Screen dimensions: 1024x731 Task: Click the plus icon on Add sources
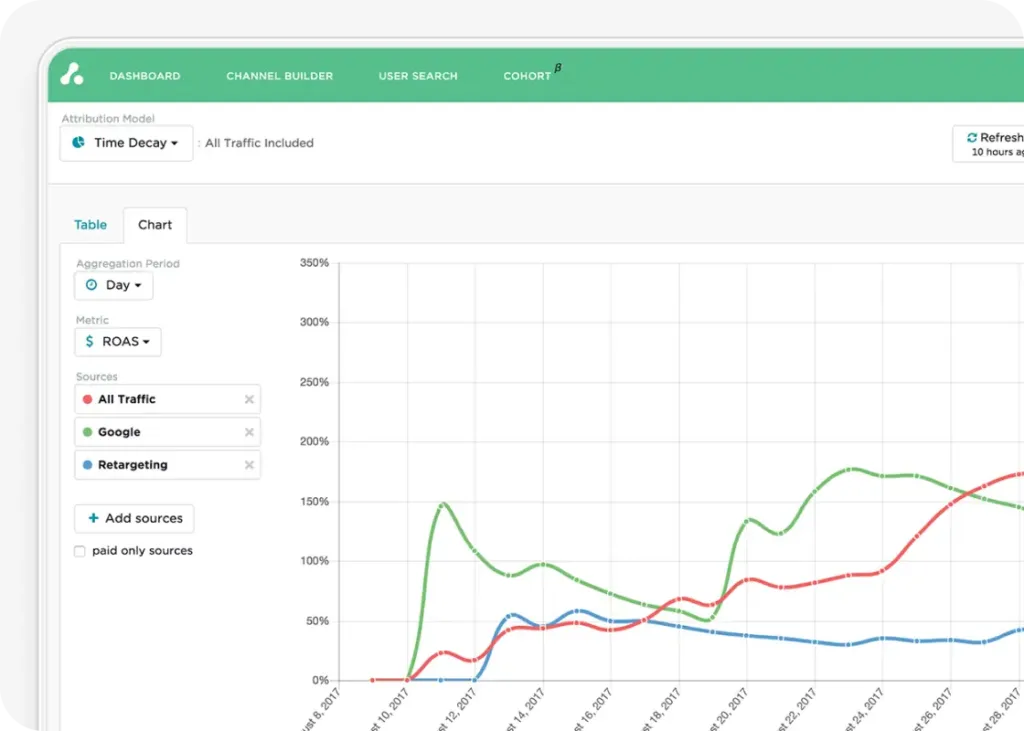93,519
